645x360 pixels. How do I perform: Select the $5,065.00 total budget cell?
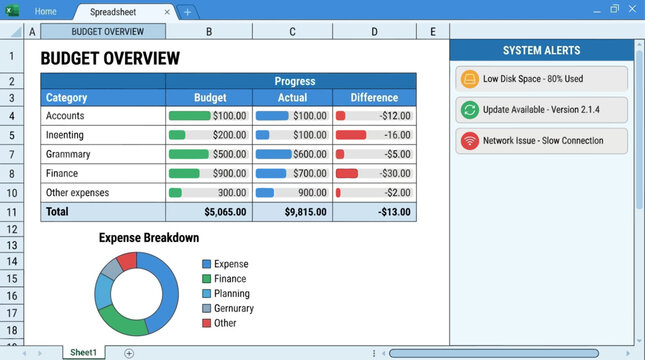pos(209,212)
